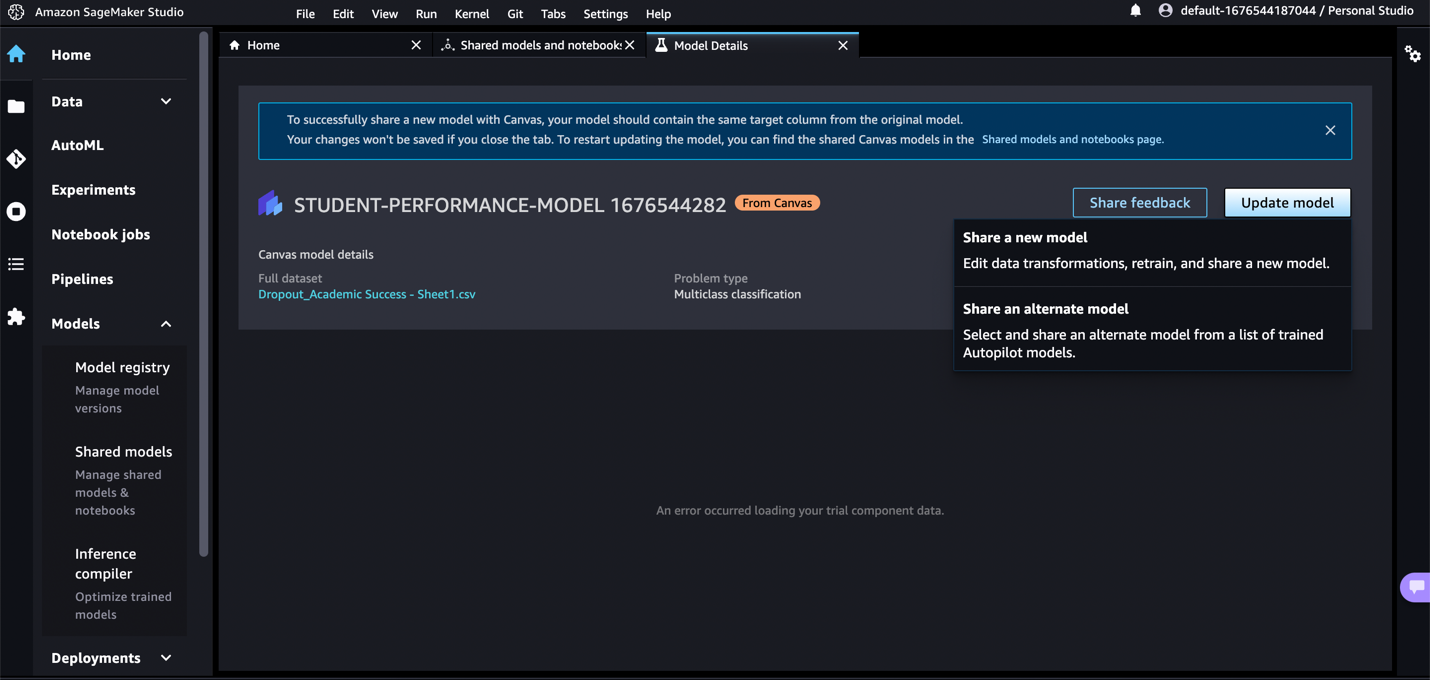The image size is (1430, 680).
Task: Open Notebook jobs in navigation panel
Action: click(100, 234)
